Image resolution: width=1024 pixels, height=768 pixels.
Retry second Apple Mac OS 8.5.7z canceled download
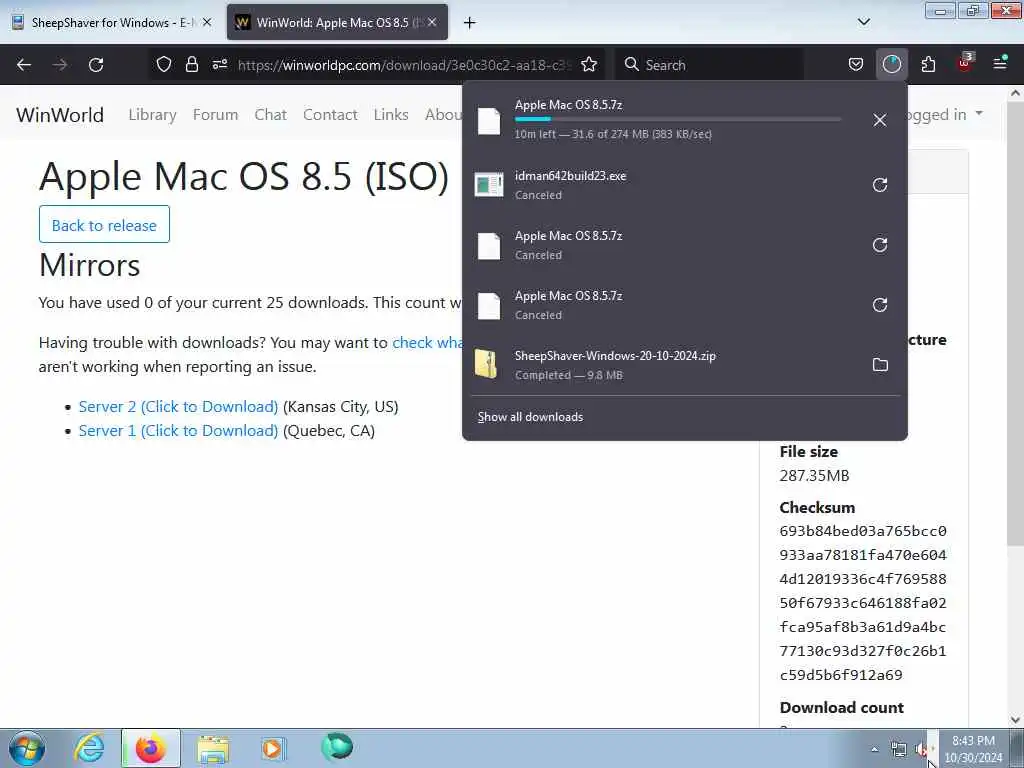click(x=880, y=245)
